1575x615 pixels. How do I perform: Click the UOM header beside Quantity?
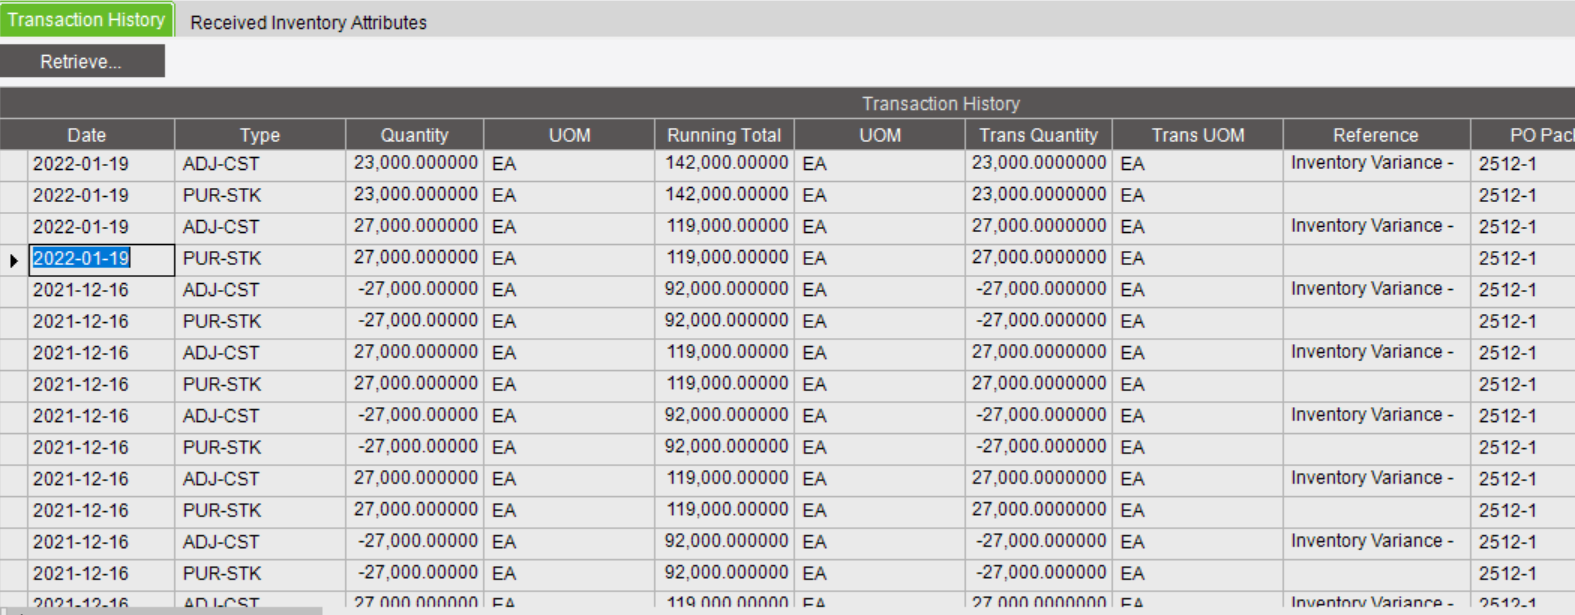click(x=569, y=135)
